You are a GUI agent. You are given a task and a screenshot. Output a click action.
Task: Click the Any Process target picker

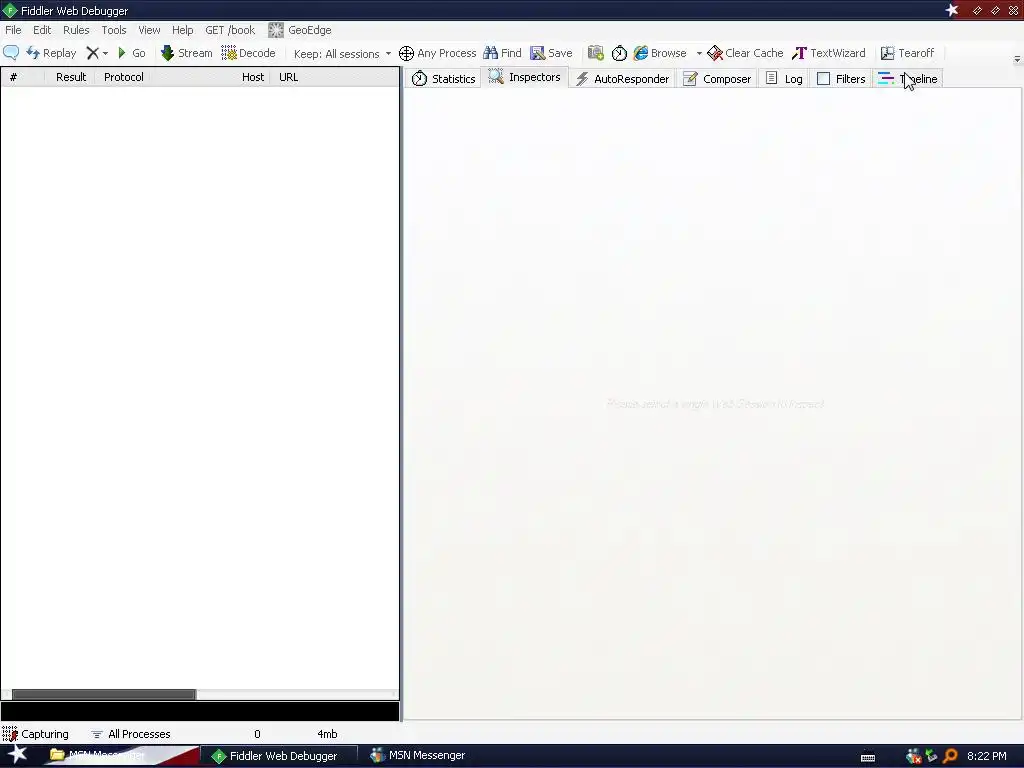click(x=437, y=53)
